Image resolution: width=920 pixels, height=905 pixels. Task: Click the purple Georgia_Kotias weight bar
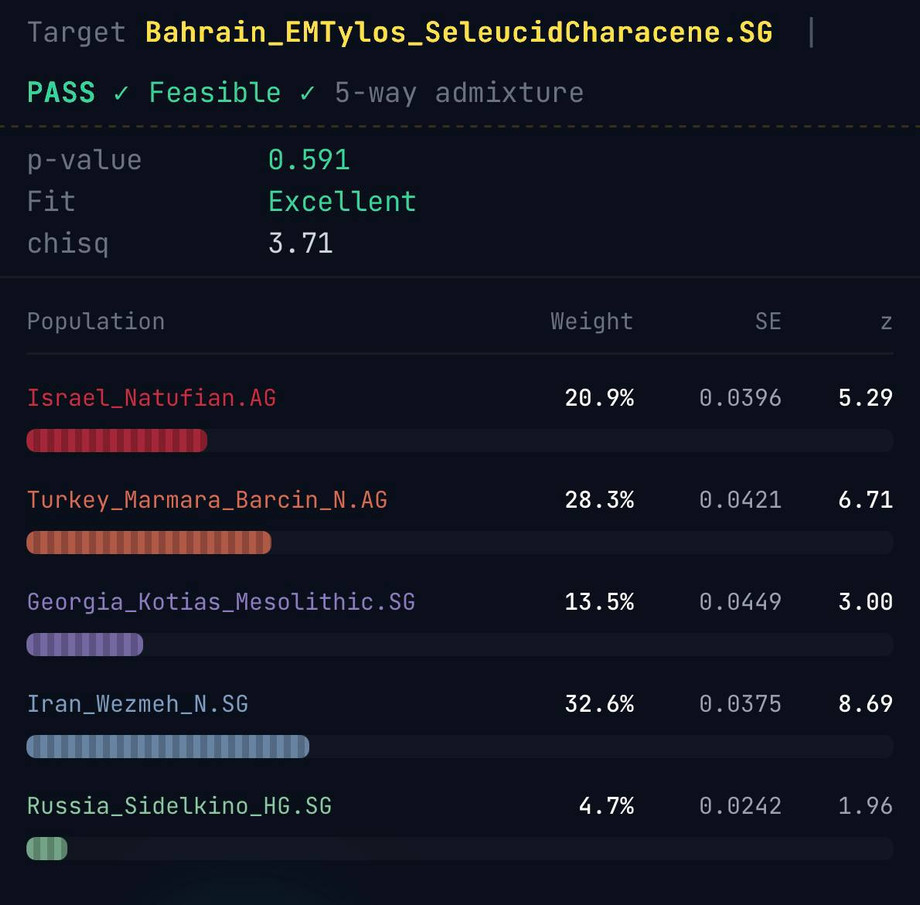click(x=85, y=644)
